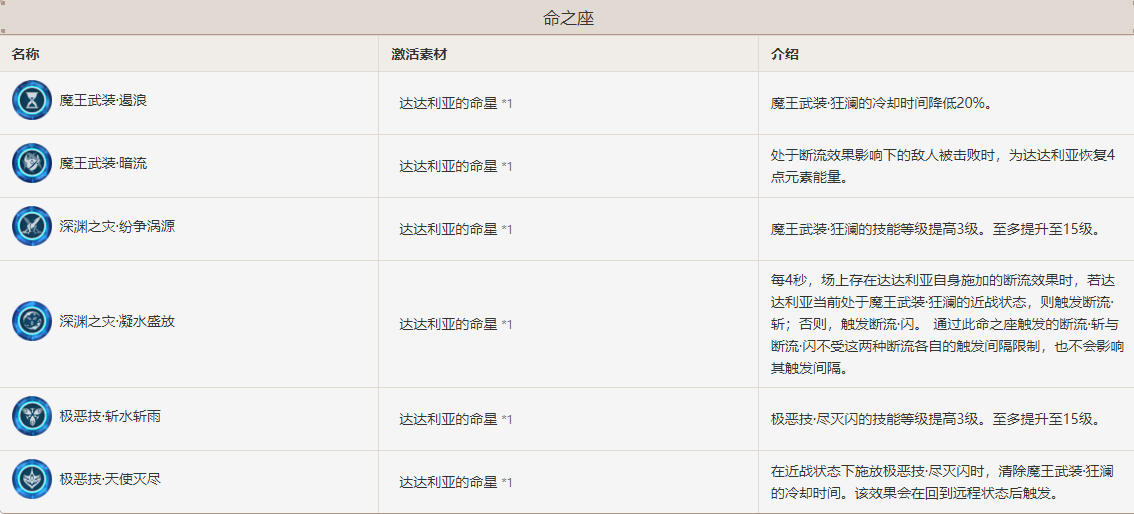The height and width of the screenshot is (514, 1134).
Task: Open 达达利亚的命星 link in 天使灭尽 row
Action: pos(448,482)
